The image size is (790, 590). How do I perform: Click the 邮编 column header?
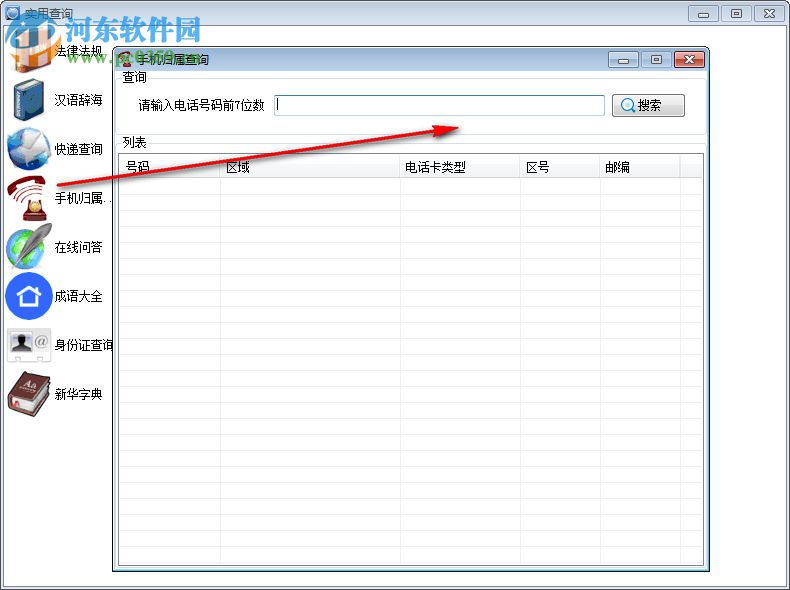(640, 167)
